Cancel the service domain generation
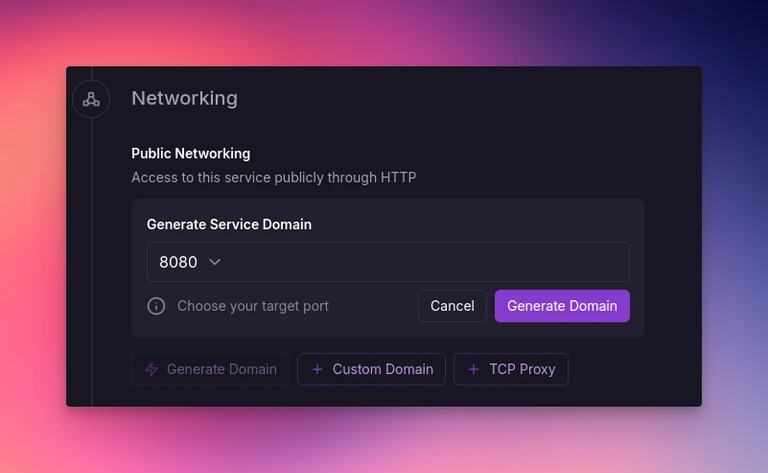The width and height of the screenshot is (768, 473). [452, 306]
